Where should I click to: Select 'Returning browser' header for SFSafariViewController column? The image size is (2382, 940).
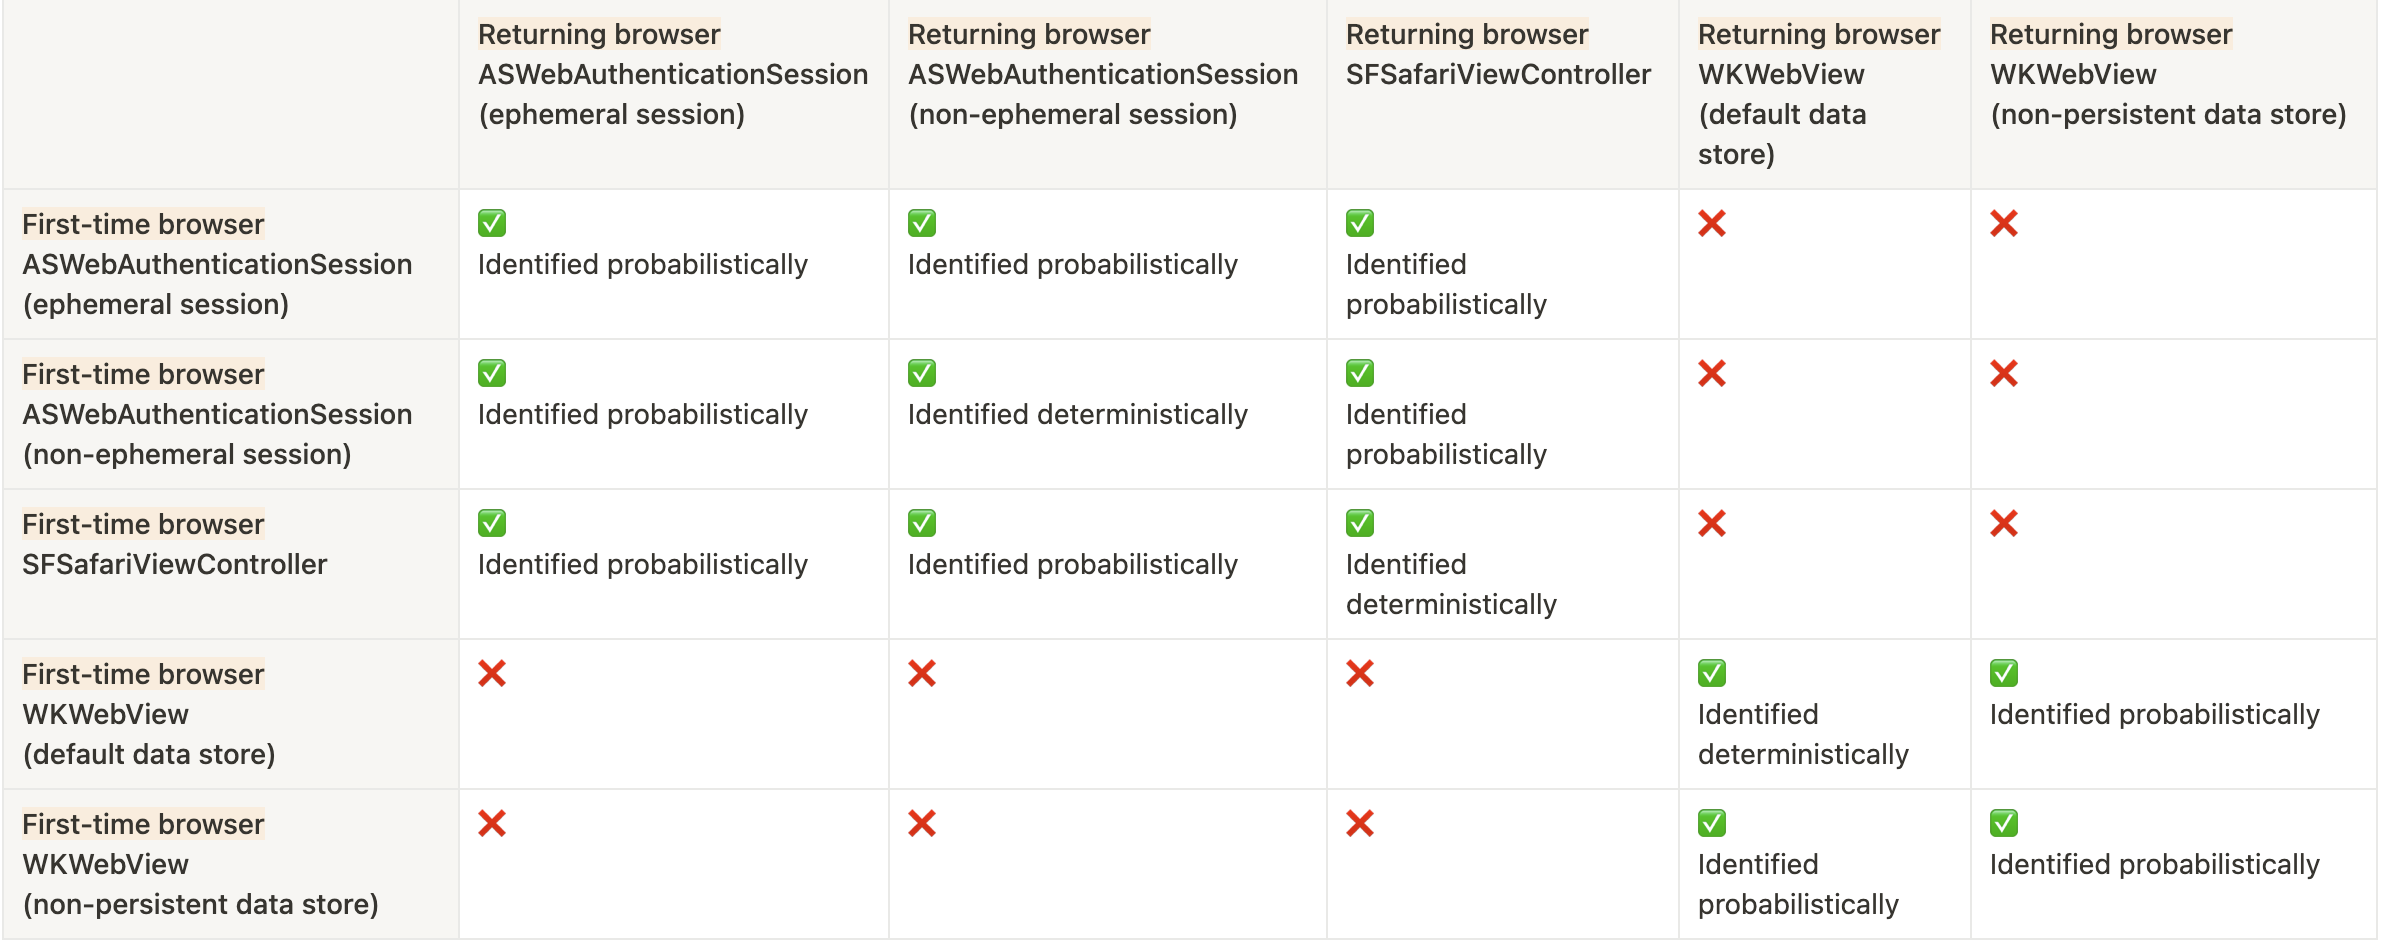(x=1467, y=34)
